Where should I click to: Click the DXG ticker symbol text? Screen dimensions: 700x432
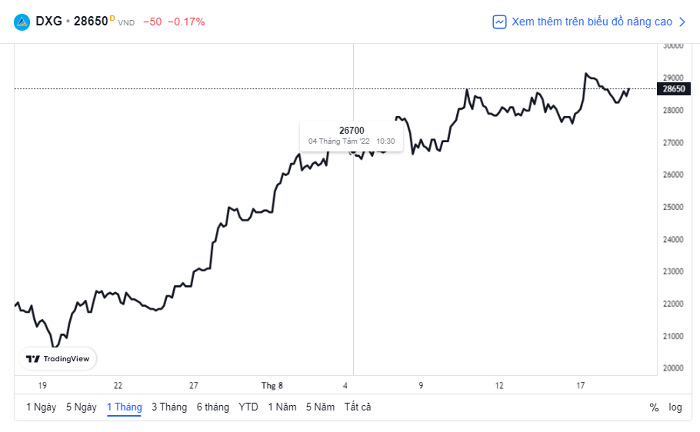click(49, 21)
